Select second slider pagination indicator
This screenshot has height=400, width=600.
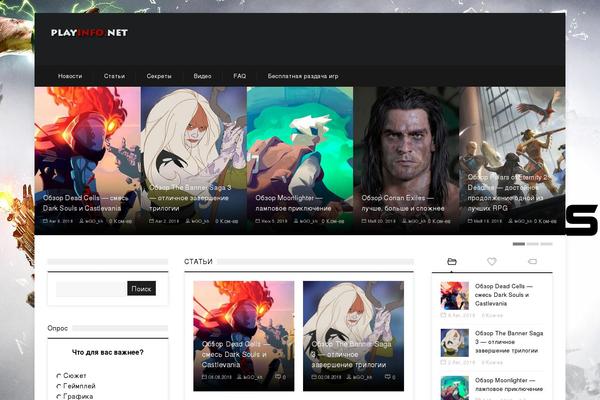pos(533,244)
